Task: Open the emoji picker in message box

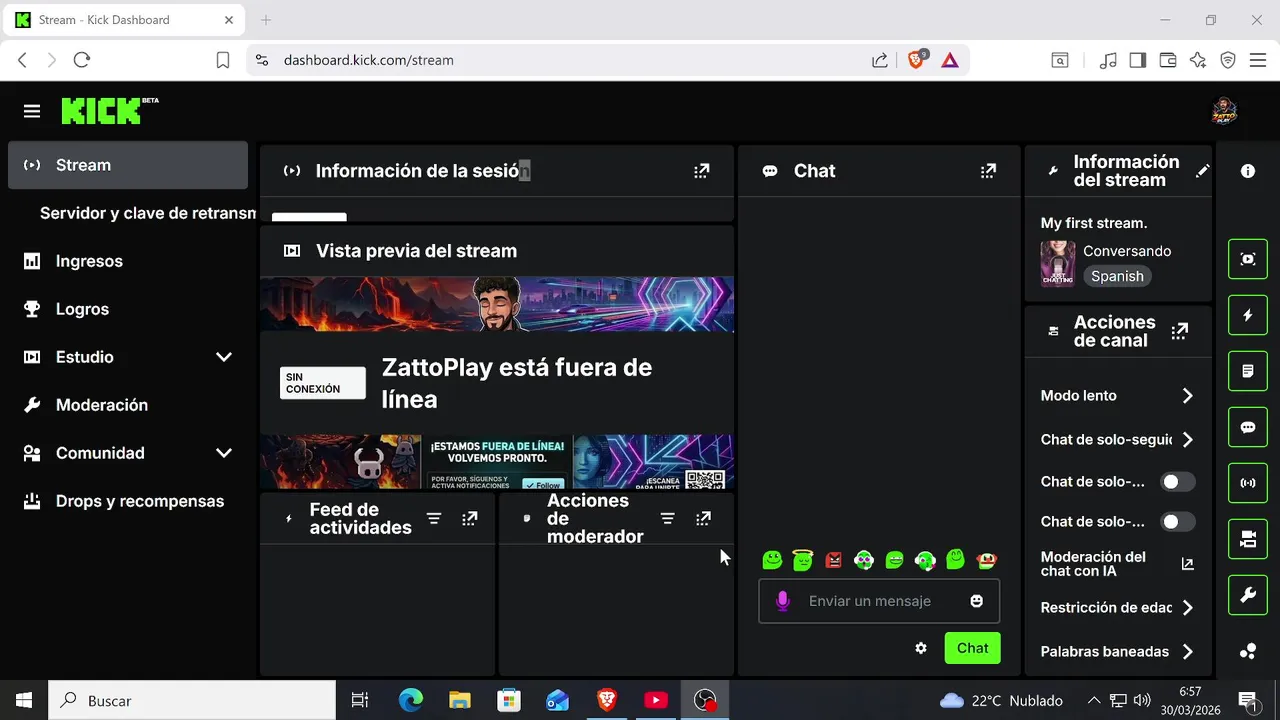Action: point(977,601)
